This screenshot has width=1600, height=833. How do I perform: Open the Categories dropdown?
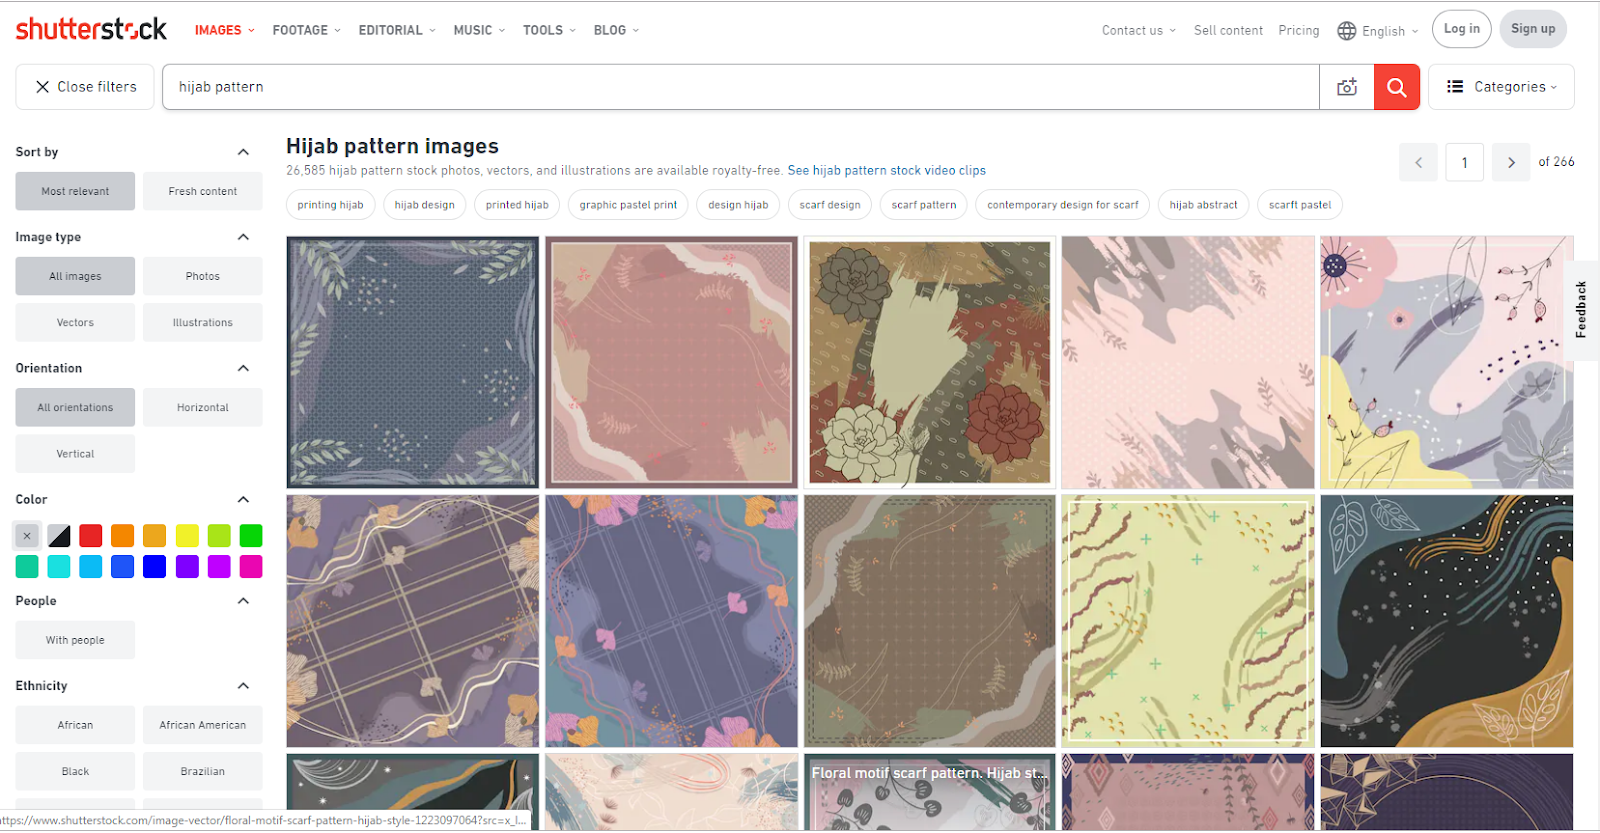click(x=1501, y=87)
